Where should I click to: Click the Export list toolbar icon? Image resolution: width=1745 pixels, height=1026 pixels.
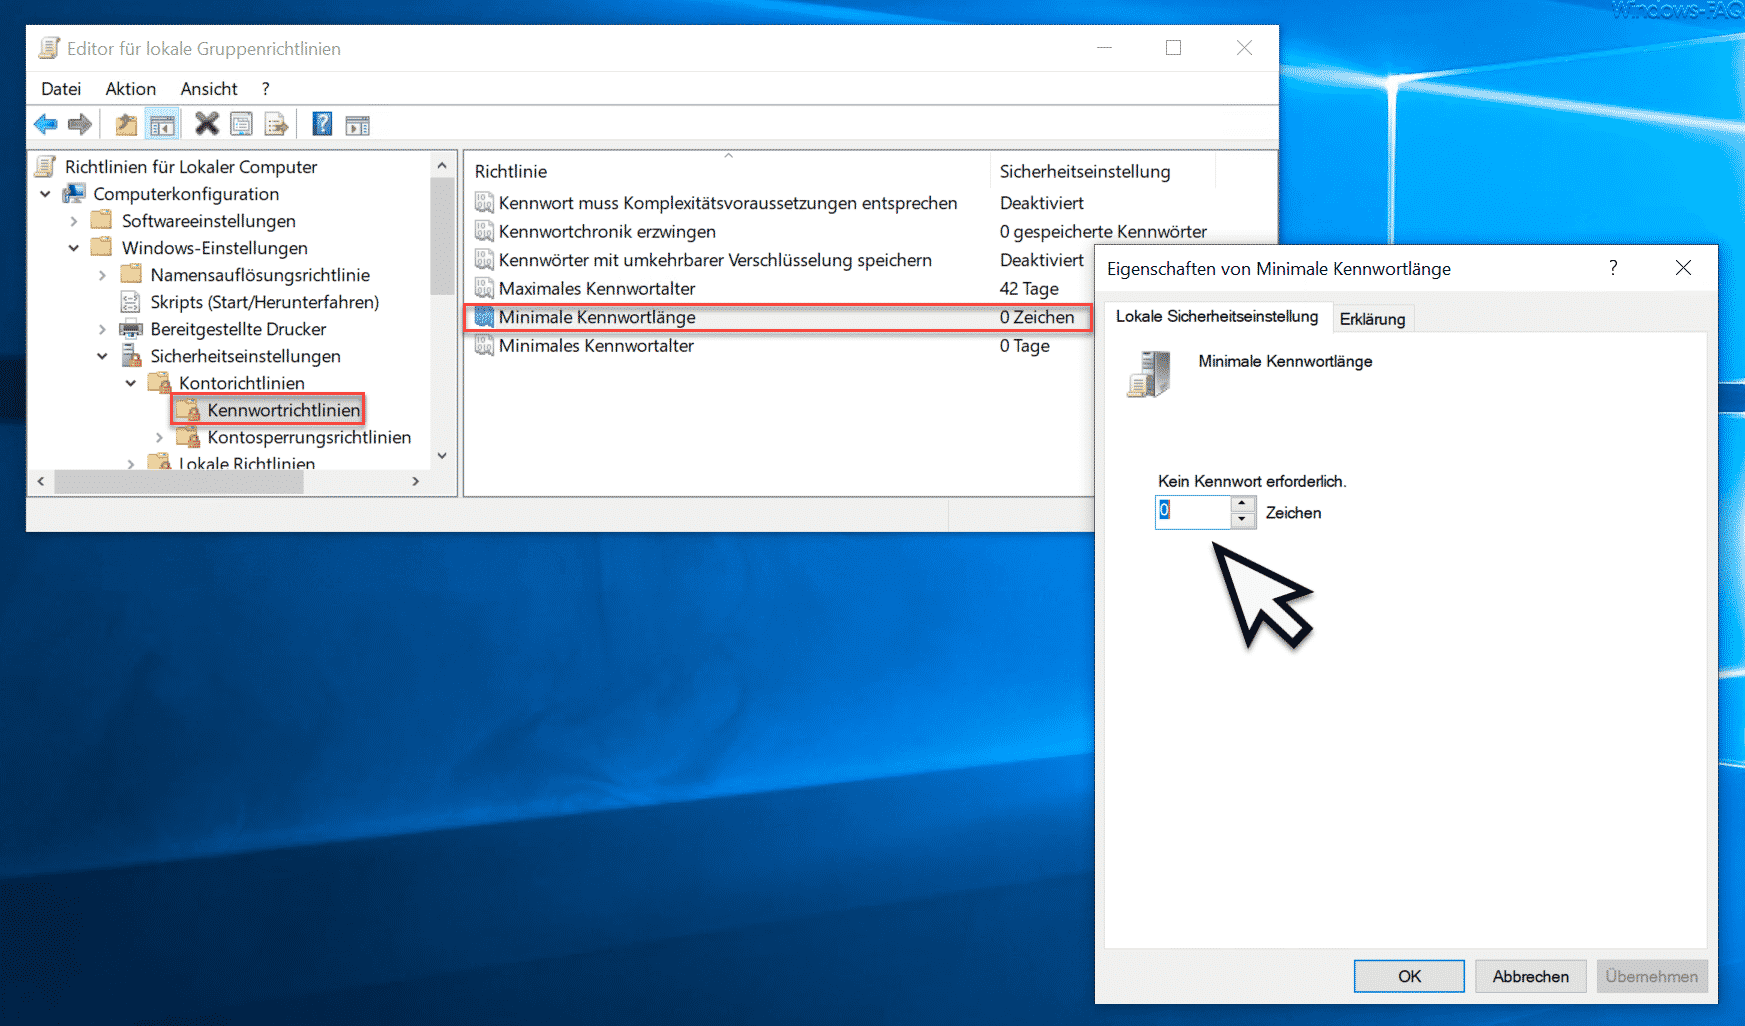point(276,124)
